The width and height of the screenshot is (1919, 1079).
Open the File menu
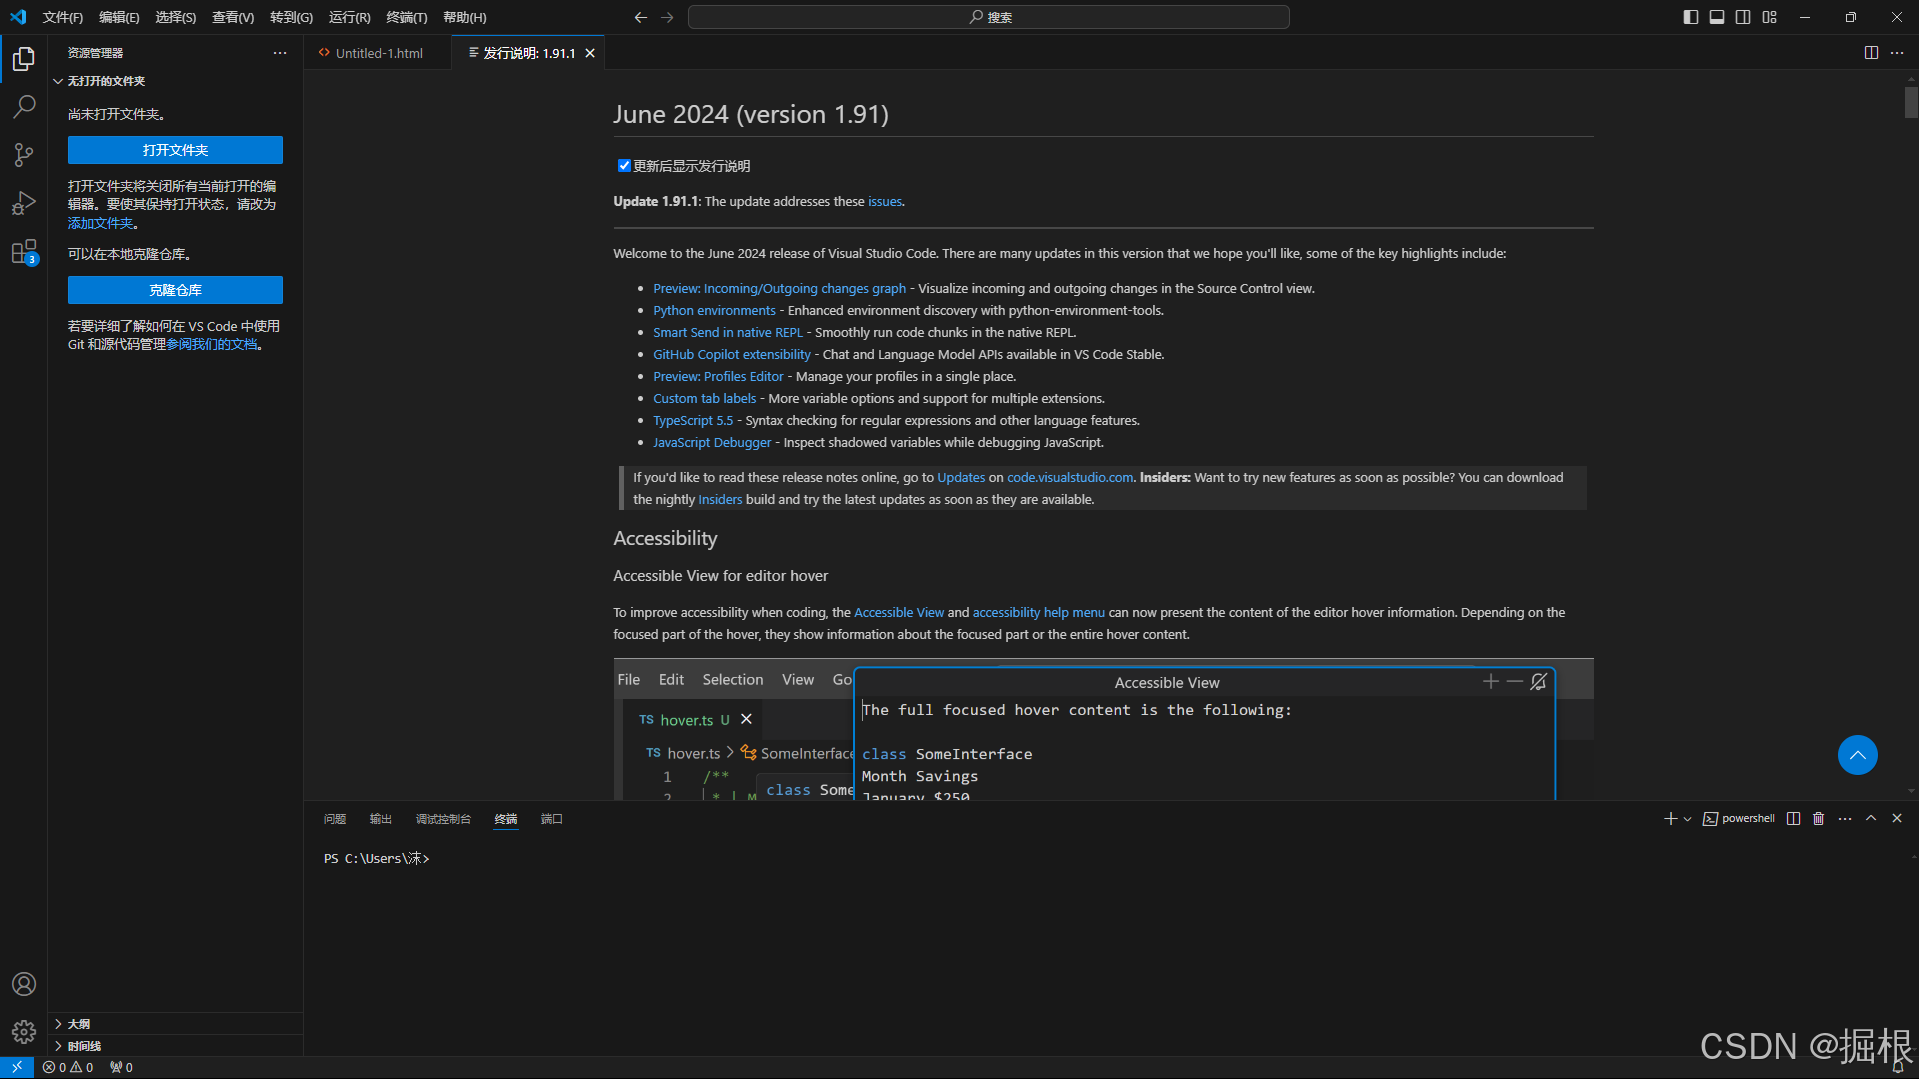[63, 17]
